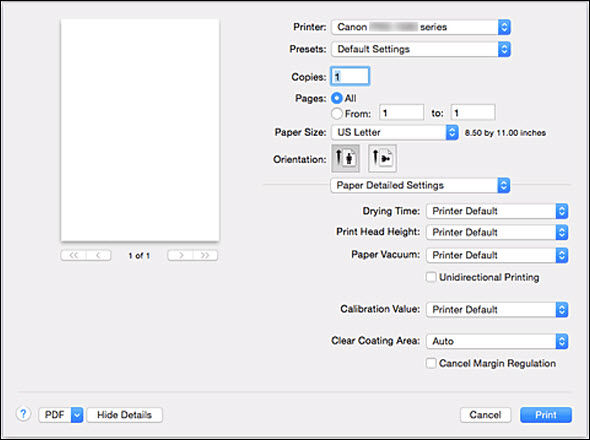Screen dimensions: 590x440
Task: Click the Print button
Action: (546, 415)
